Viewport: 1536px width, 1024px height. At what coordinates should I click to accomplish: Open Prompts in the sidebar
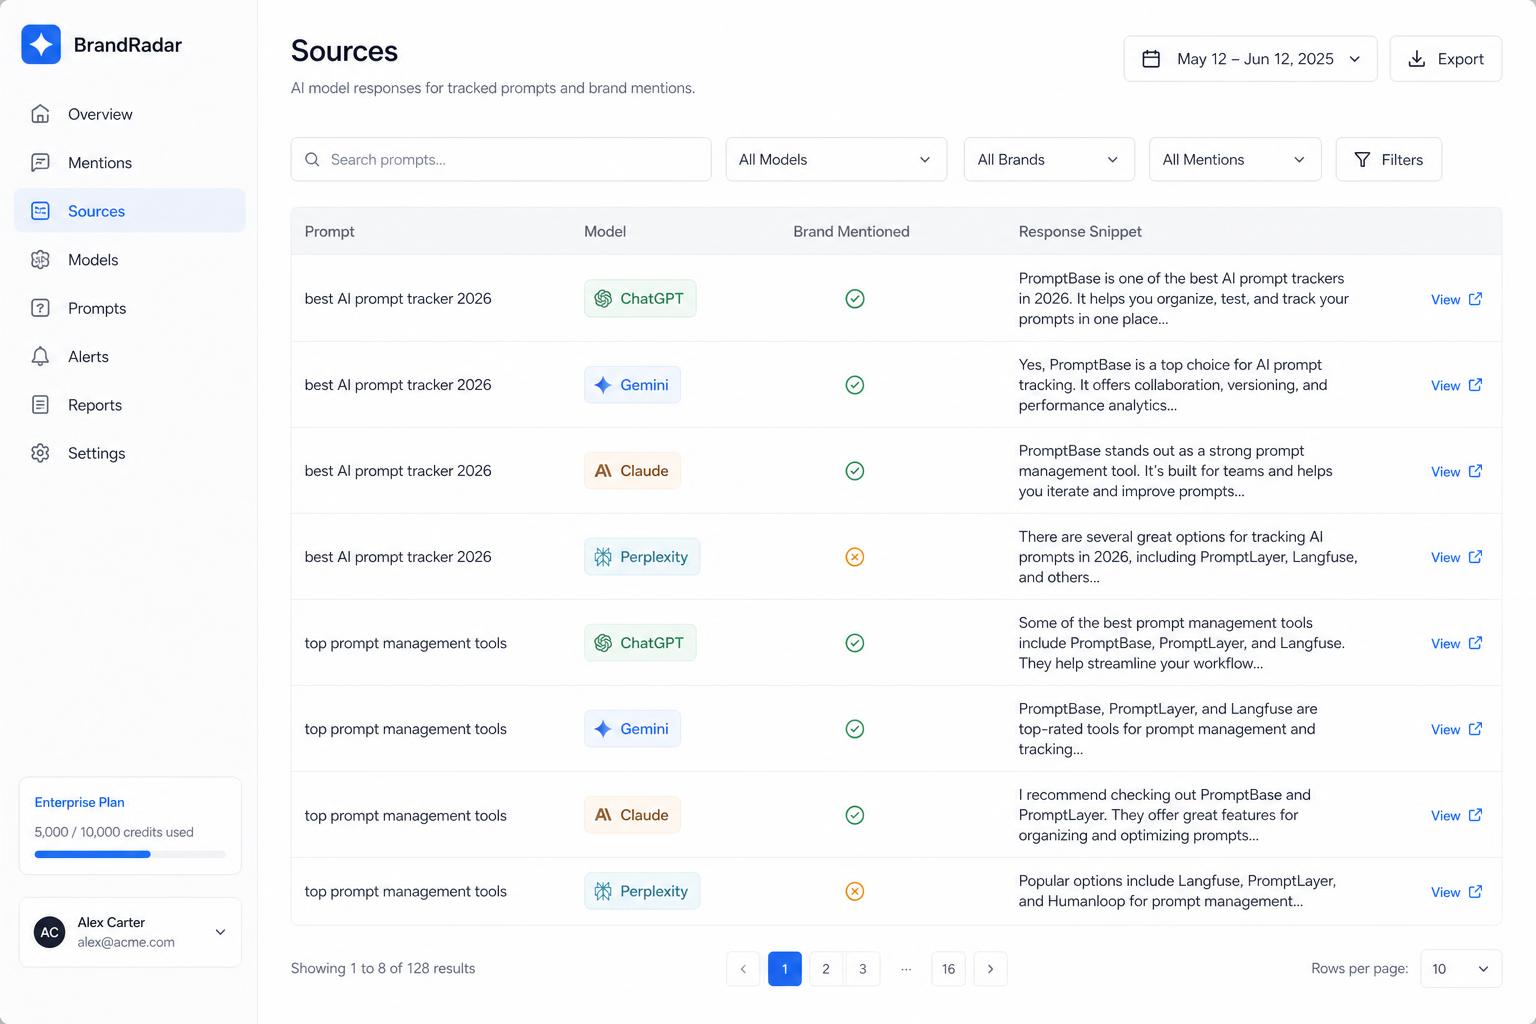pos(130,308)
